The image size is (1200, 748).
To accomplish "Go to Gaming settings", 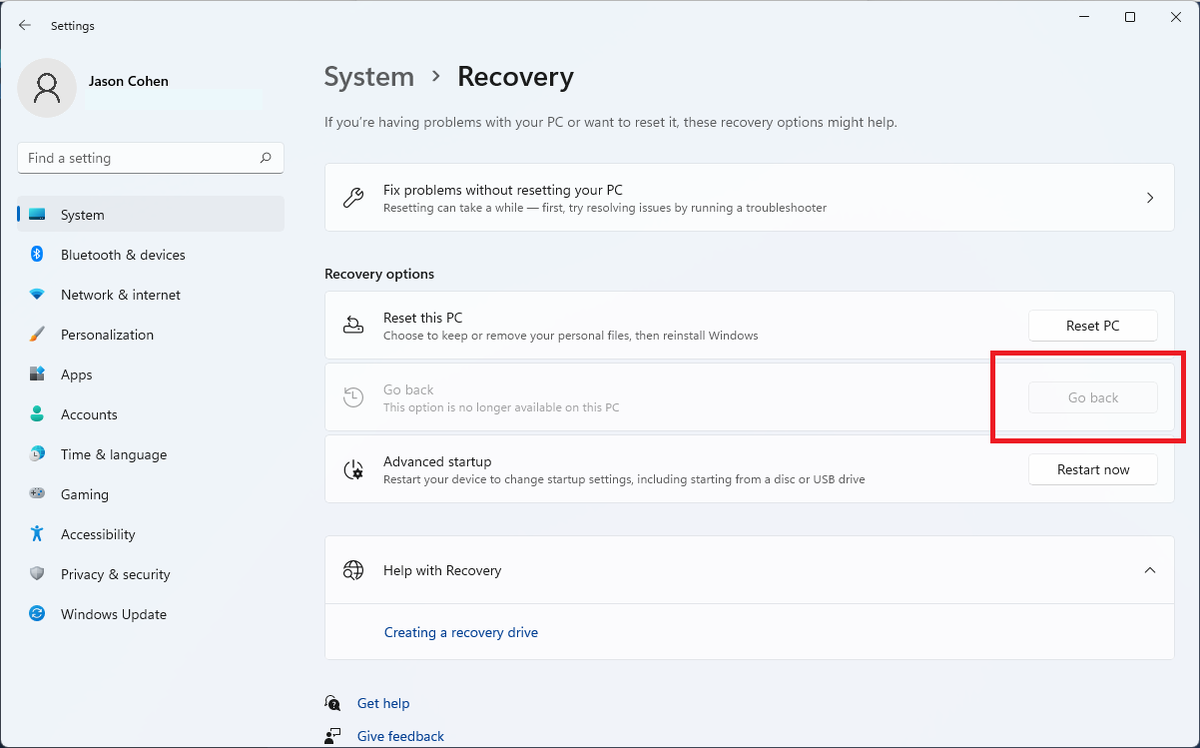I will 151,495.
